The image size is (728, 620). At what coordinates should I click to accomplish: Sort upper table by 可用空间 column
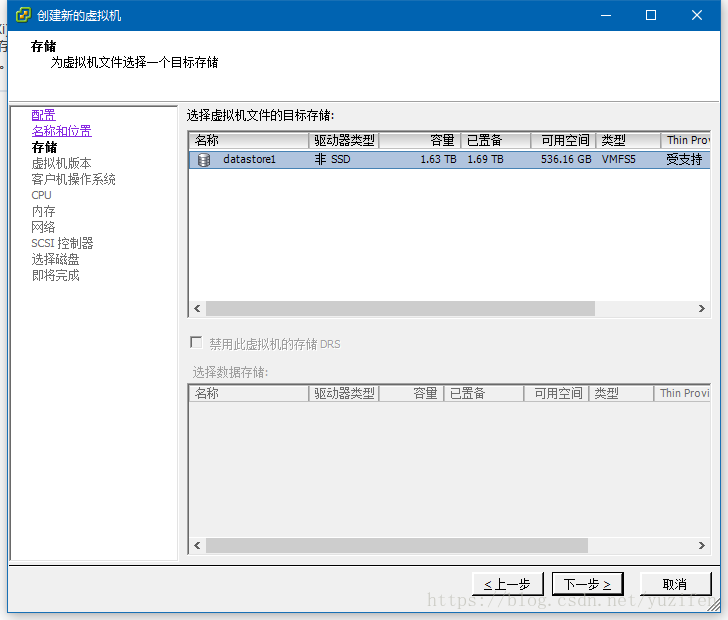pos(564,140)
